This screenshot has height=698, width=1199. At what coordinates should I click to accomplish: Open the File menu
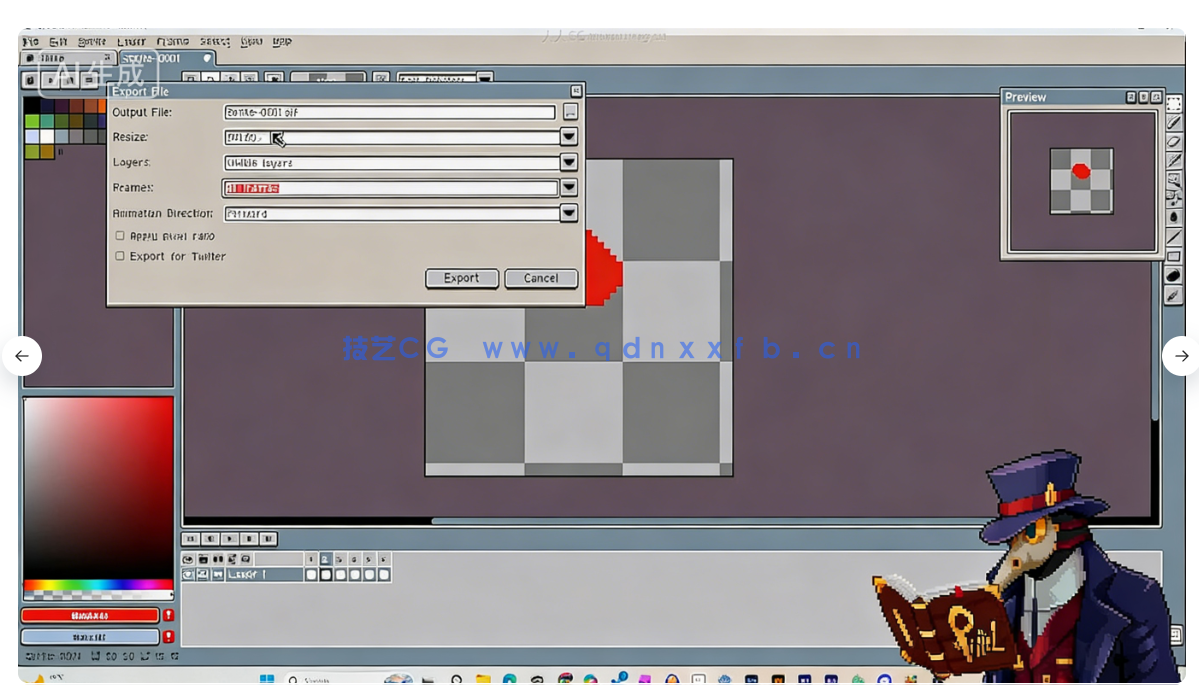coord(31,41)
